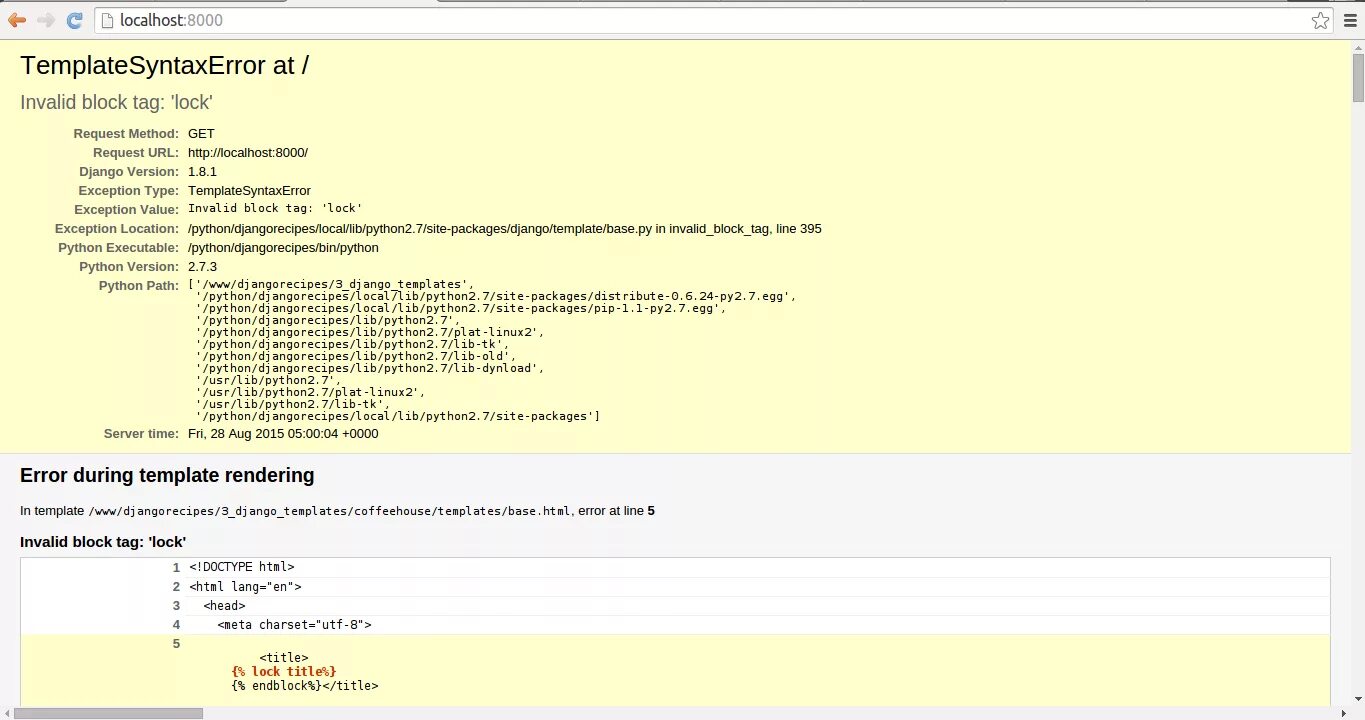
Task: Click the Server time value
Action: point(283,434)
